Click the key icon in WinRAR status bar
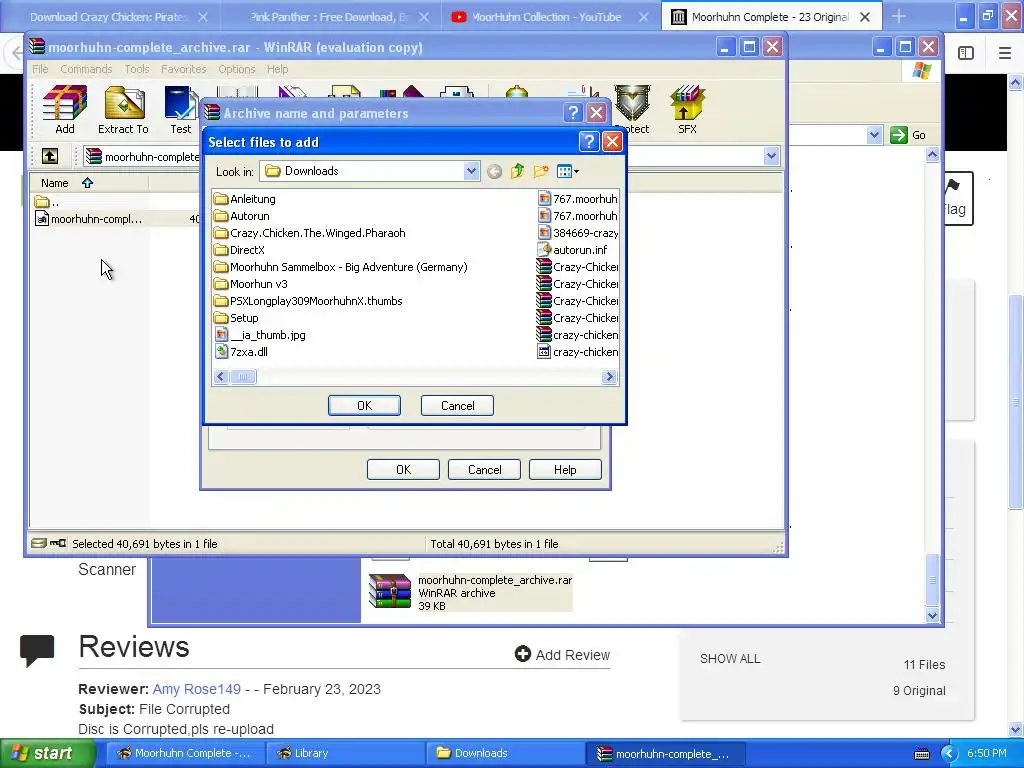Image resolution: width=1024 pixels, height=768 pixels. pyautogui.click(x=58, y=543)
